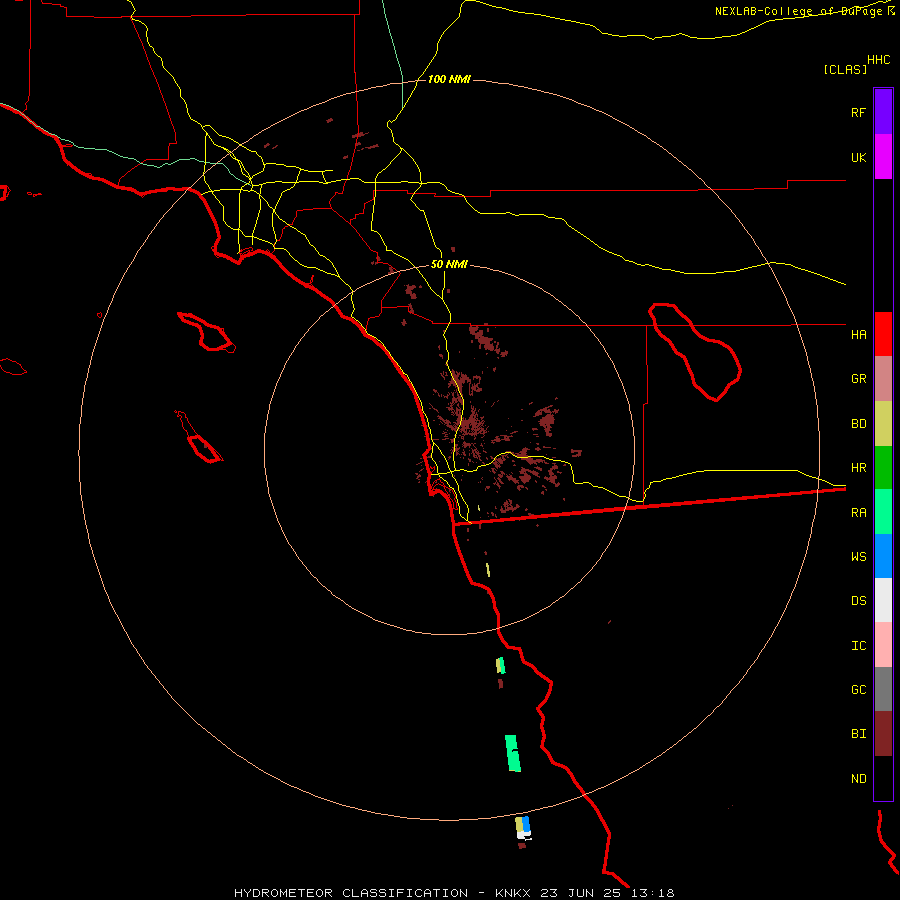This screenshot has width=900, height=900.
Task: Click the KNKX station identifier
Action: pos(513,893)
